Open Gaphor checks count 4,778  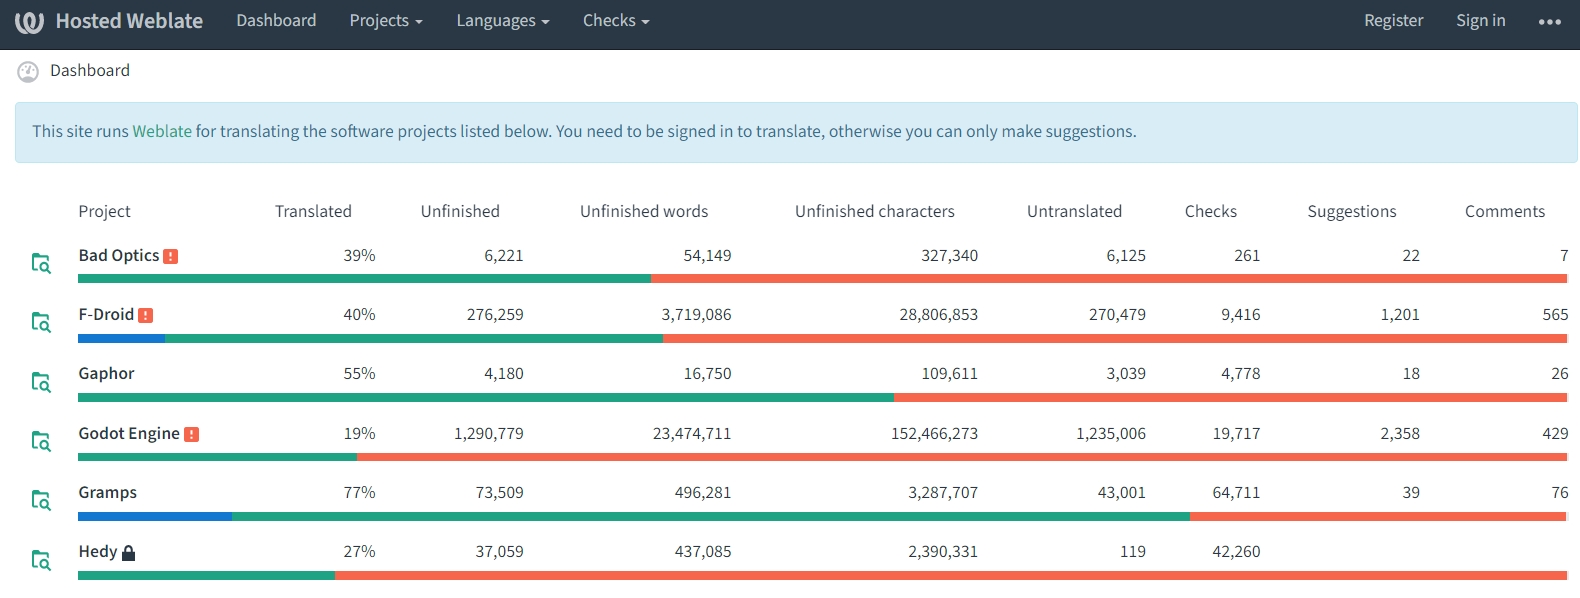(1240, 373)
